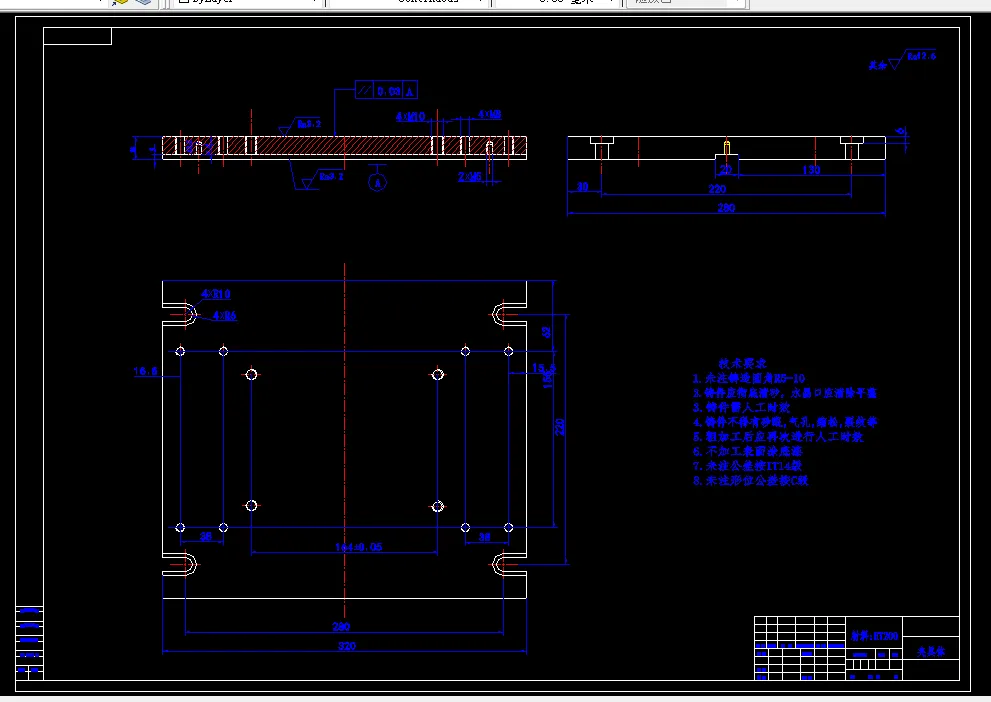The image size is (991, 702).
Task: Pick the 280 dimension in side view
Action: click(x=726, y=207)
